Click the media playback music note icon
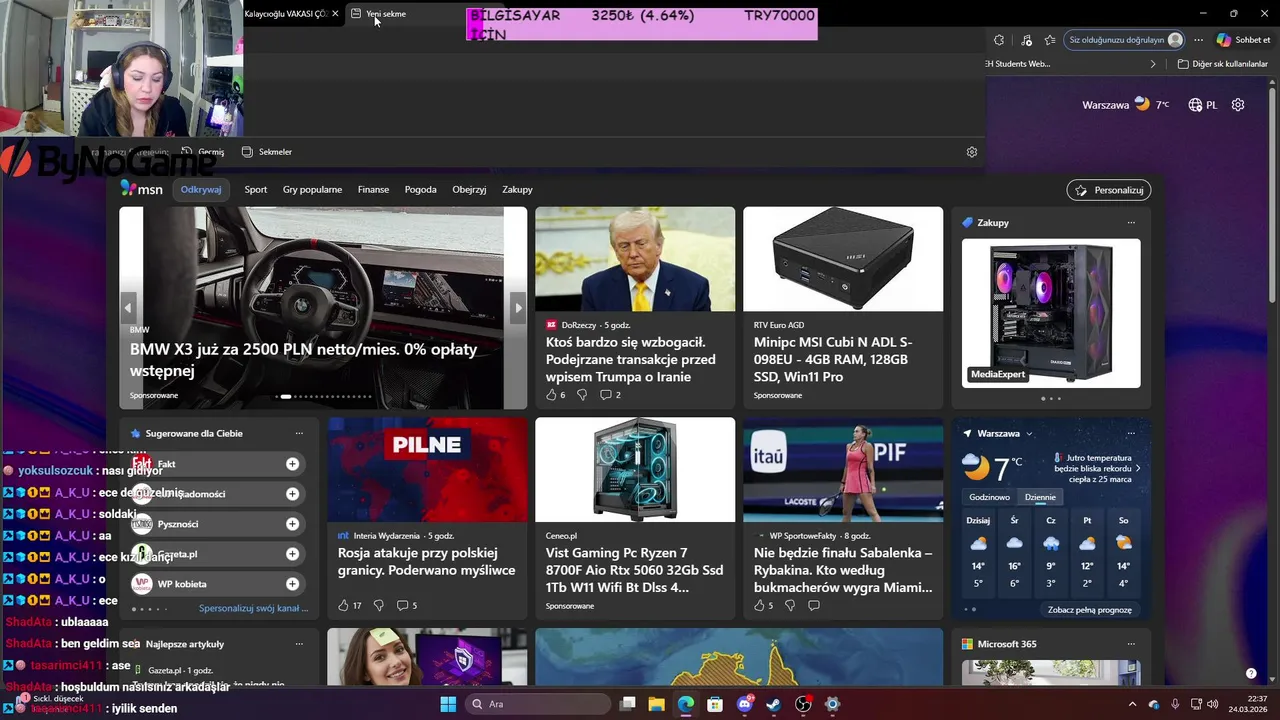Viewport: 1280px width, 720px height. (1027, 40)
